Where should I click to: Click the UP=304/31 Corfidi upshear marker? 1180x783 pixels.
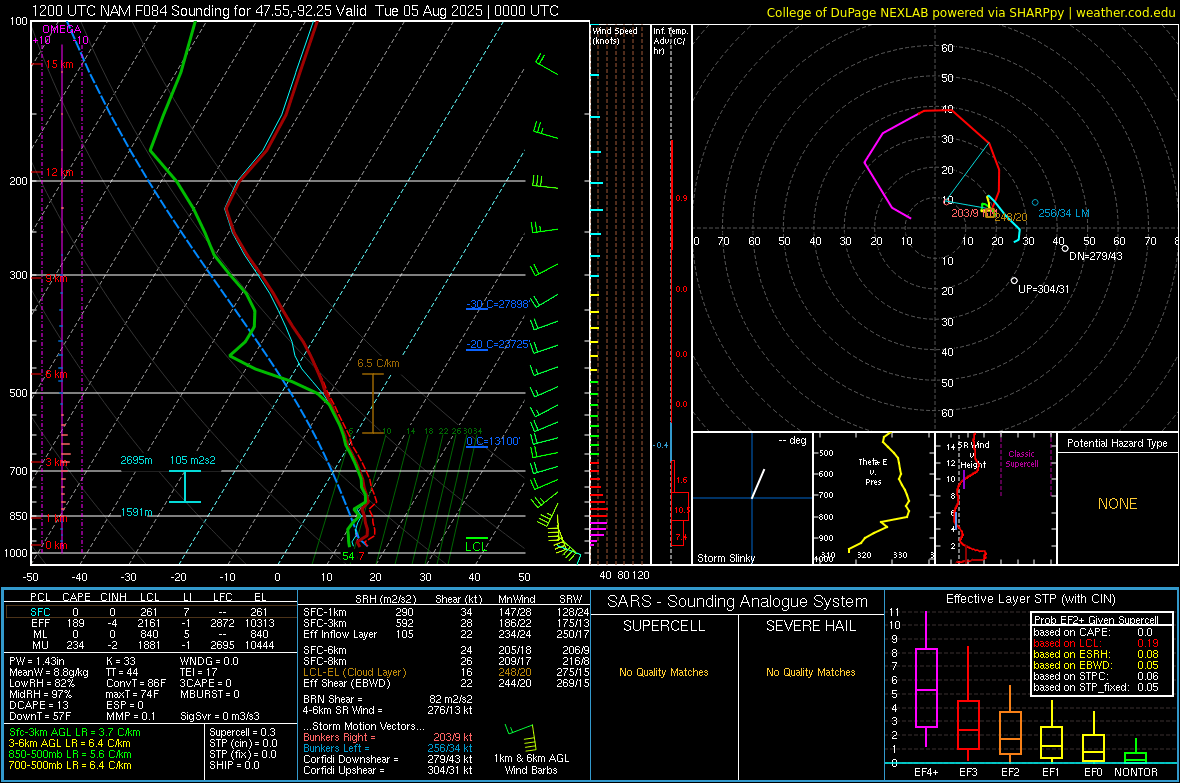pos(1044,289)
